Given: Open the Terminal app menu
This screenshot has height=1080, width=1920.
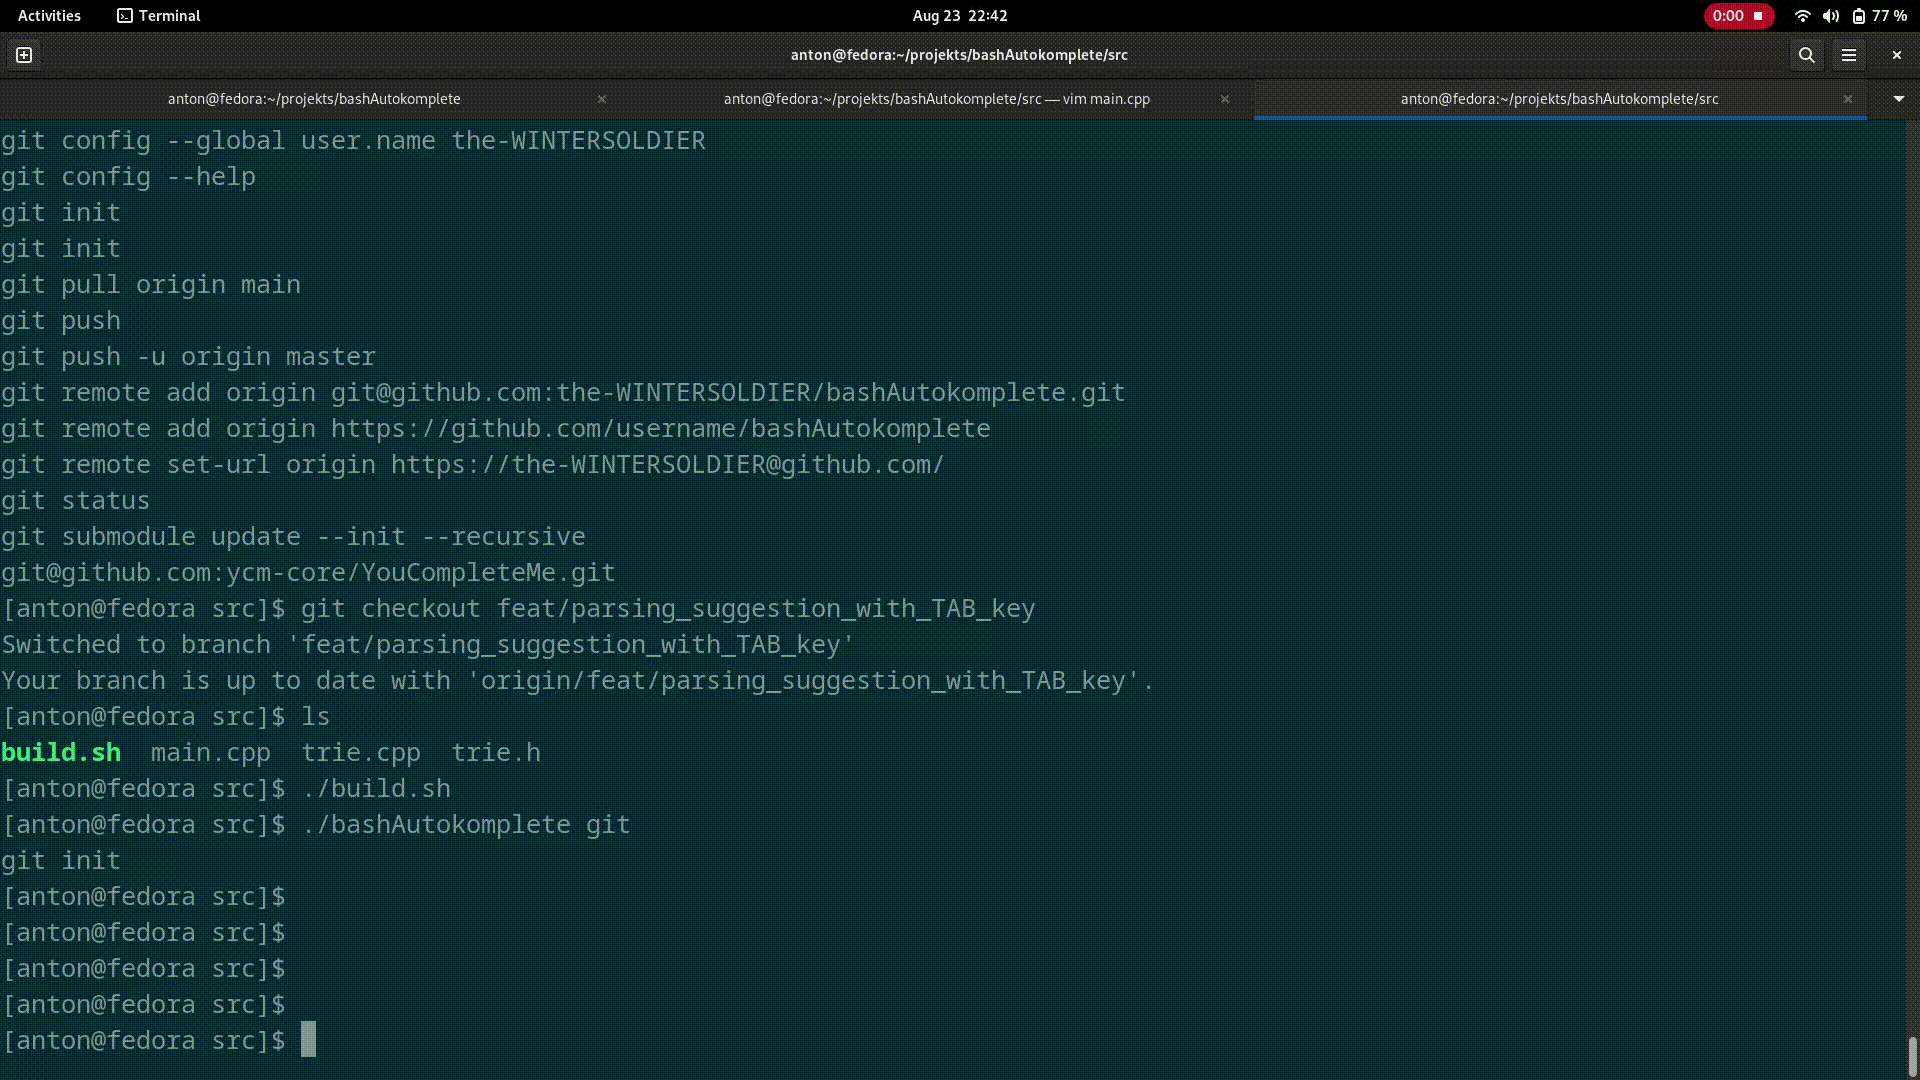Looking at the screenshot, I should [159, 16].
